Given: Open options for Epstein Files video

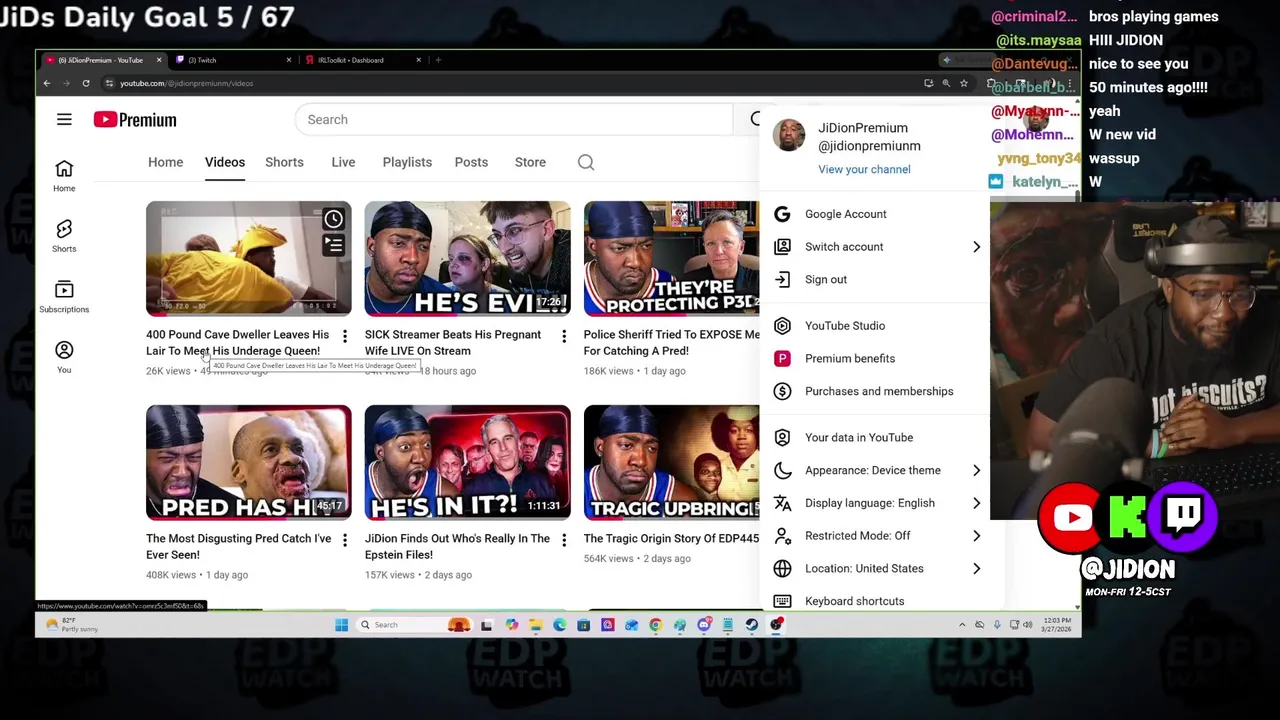Looking at the screenshot, I should click(x=564, y=540).
